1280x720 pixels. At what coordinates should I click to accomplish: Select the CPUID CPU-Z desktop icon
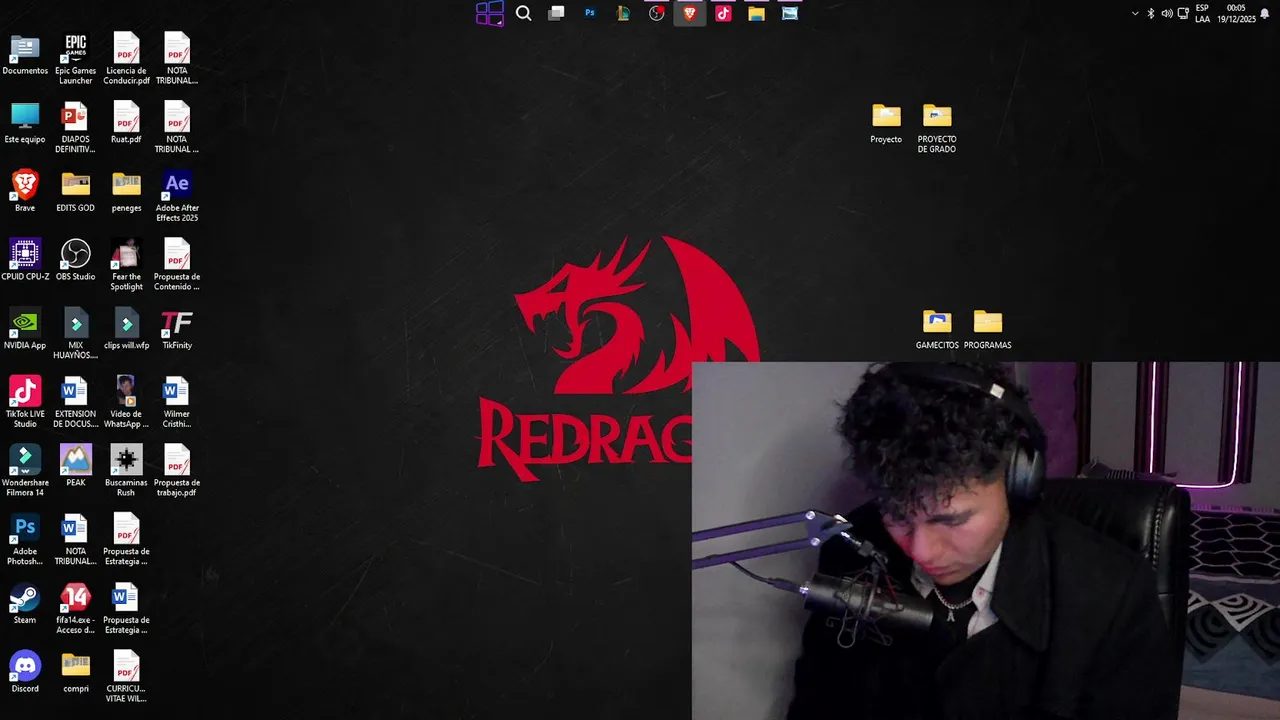(x=25, y=260)
